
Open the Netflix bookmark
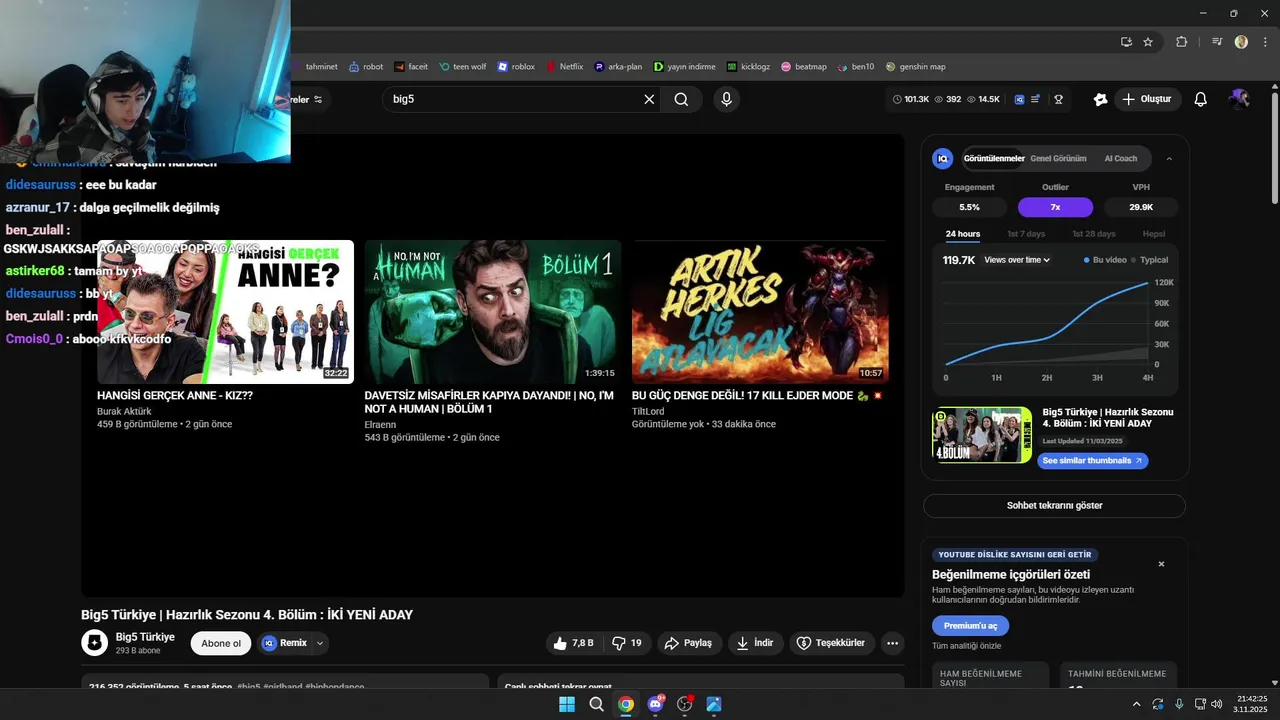[565, 67]
